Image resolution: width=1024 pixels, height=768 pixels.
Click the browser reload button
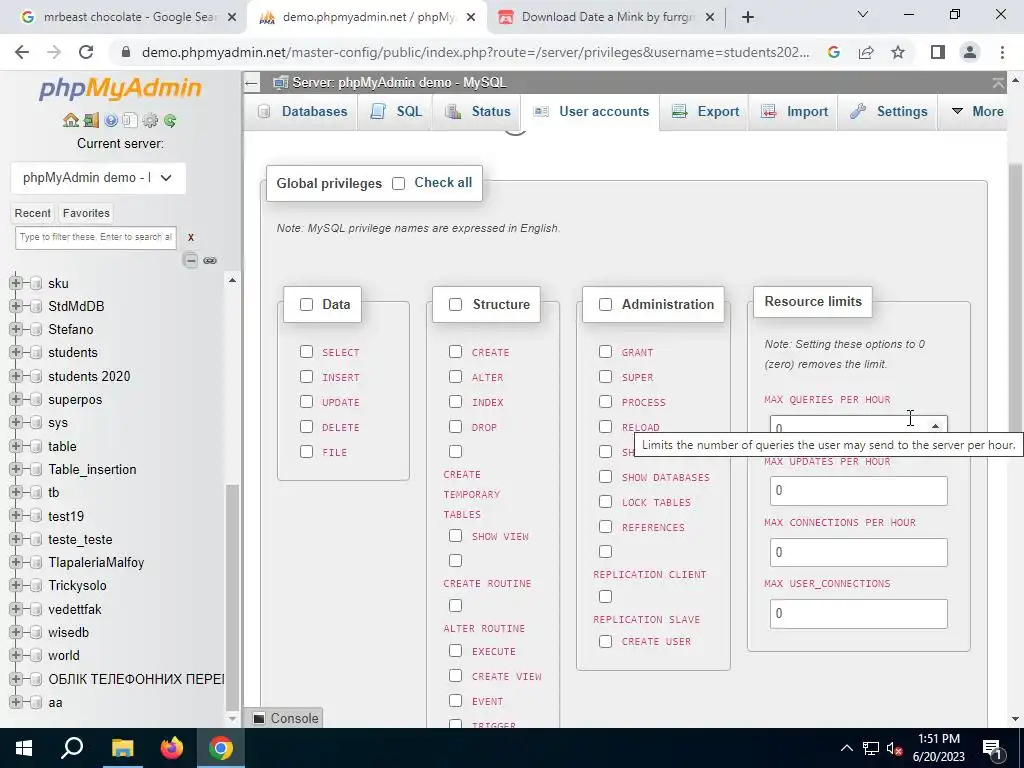point(86,52)
